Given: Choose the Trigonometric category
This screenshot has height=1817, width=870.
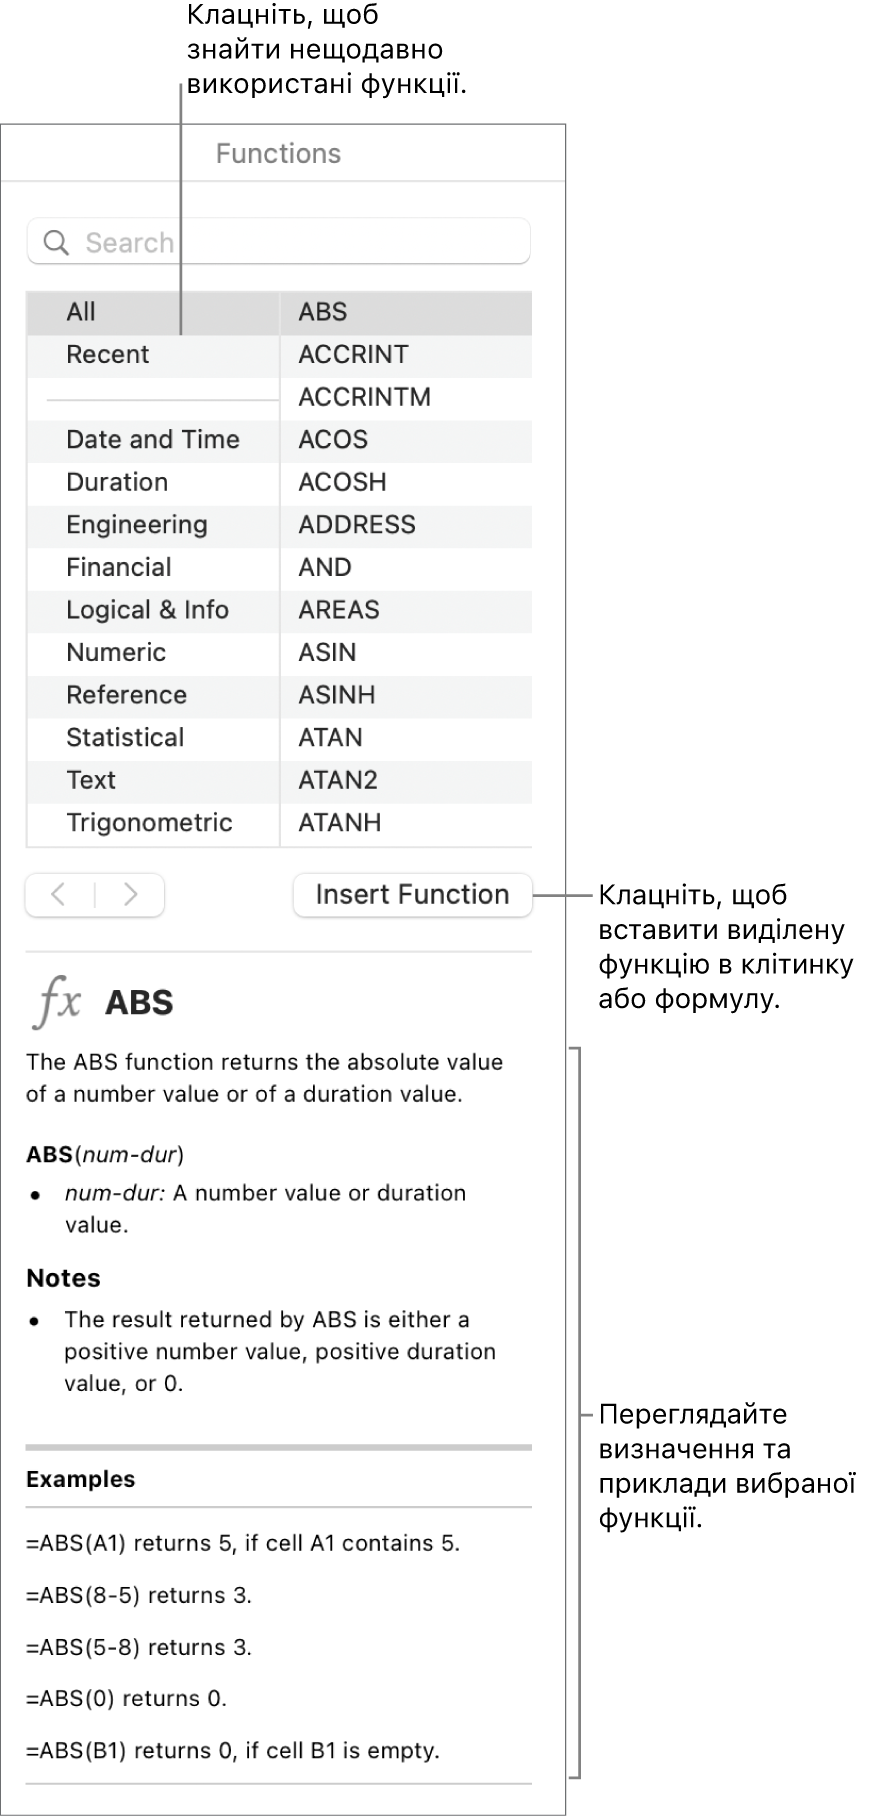Looking at the screenshot, I should point(149,823).
